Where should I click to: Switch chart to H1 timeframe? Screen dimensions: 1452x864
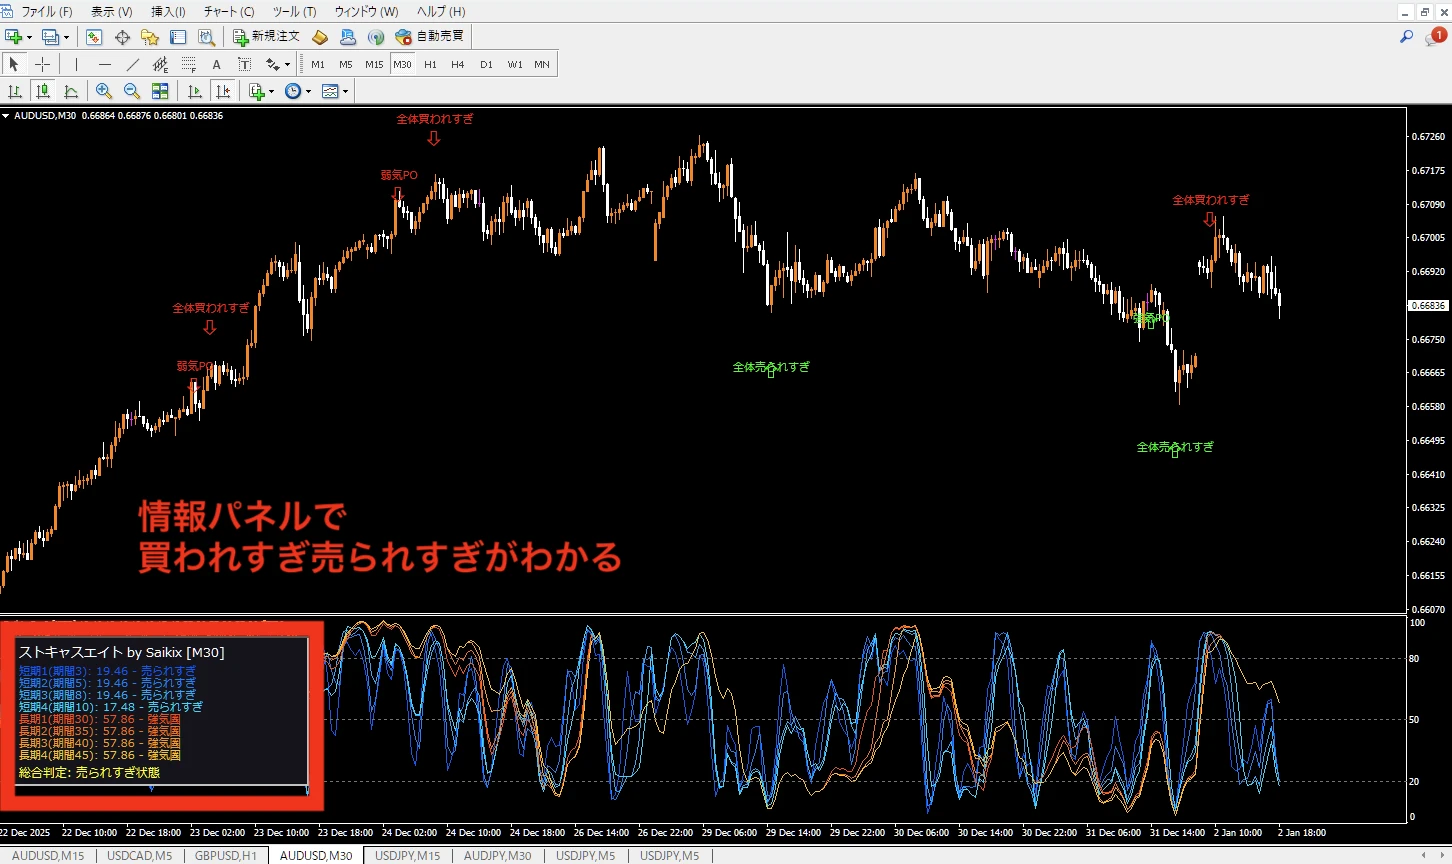coord(430,64)
